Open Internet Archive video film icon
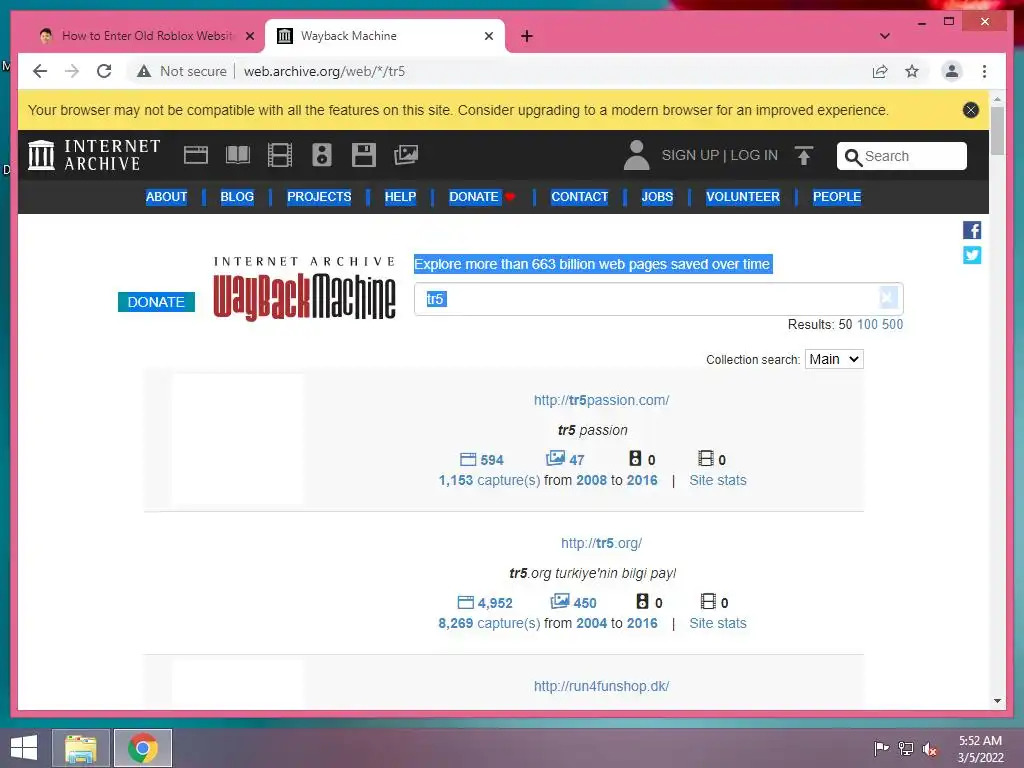 (280, 155)
